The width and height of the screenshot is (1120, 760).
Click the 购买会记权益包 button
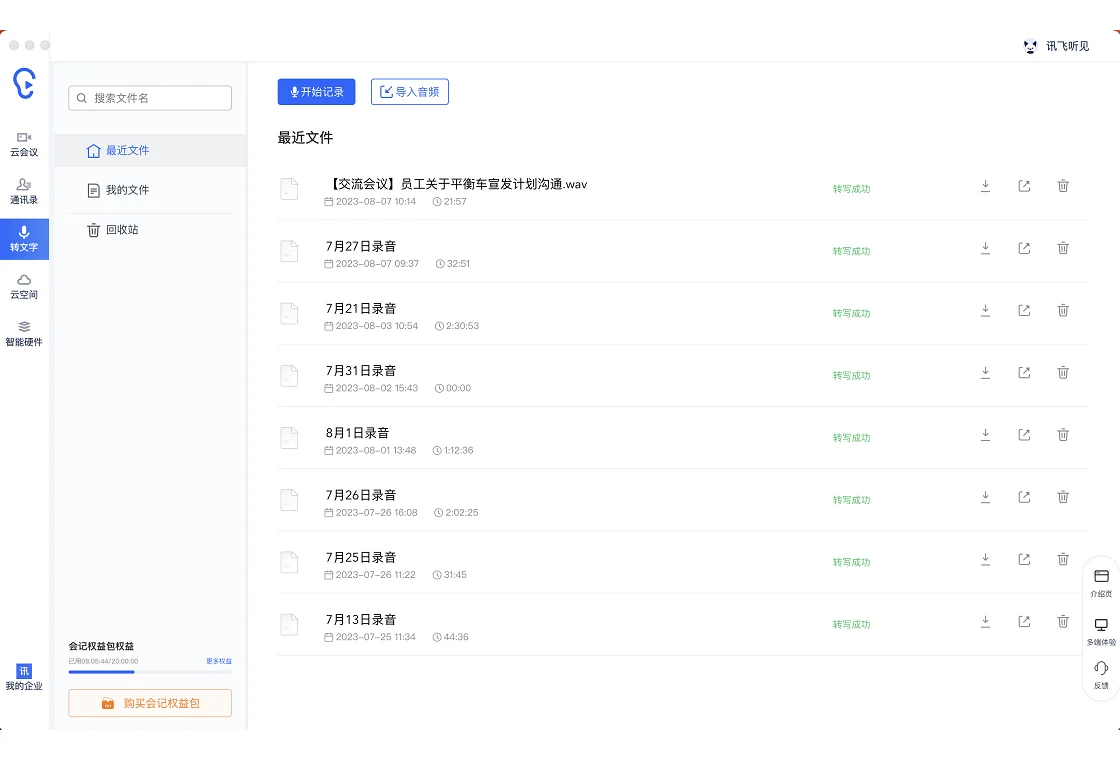pos(150,703)
